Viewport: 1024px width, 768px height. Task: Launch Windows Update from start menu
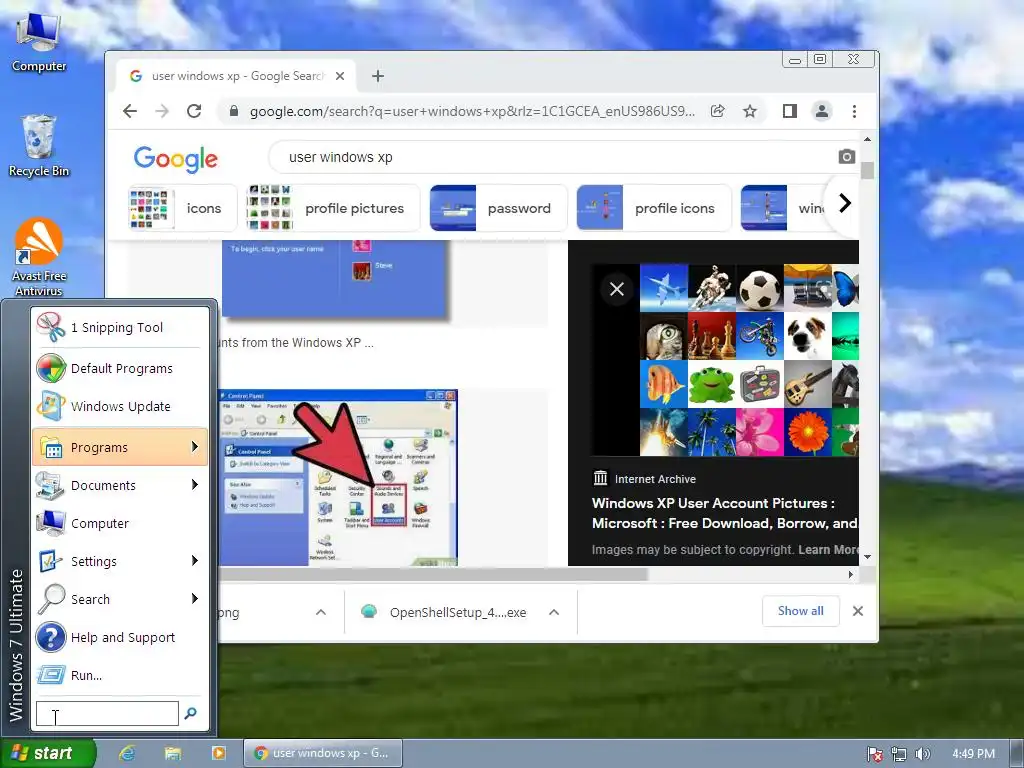click(x=120, y=406)
